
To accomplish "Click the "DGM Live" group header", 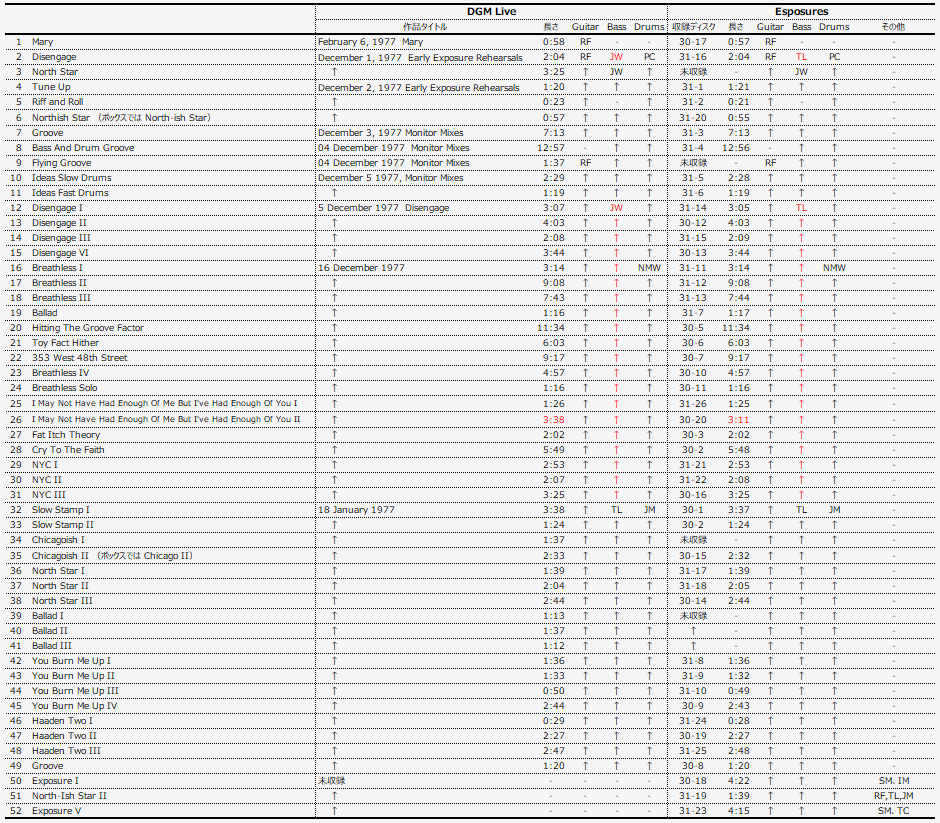I will coord(491,11).
